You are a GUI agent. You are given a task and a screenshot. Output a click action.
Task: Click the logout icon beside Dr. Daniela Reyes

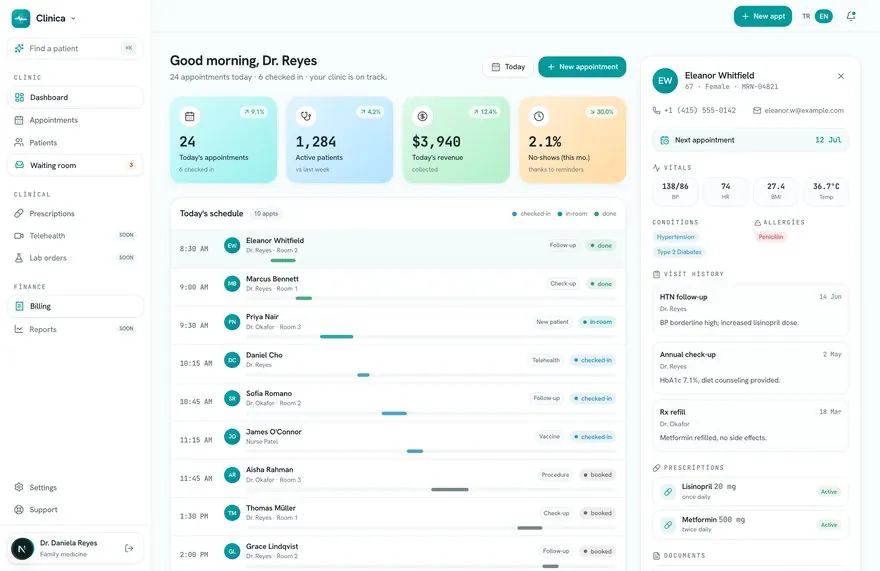click(x=129, y=549)
